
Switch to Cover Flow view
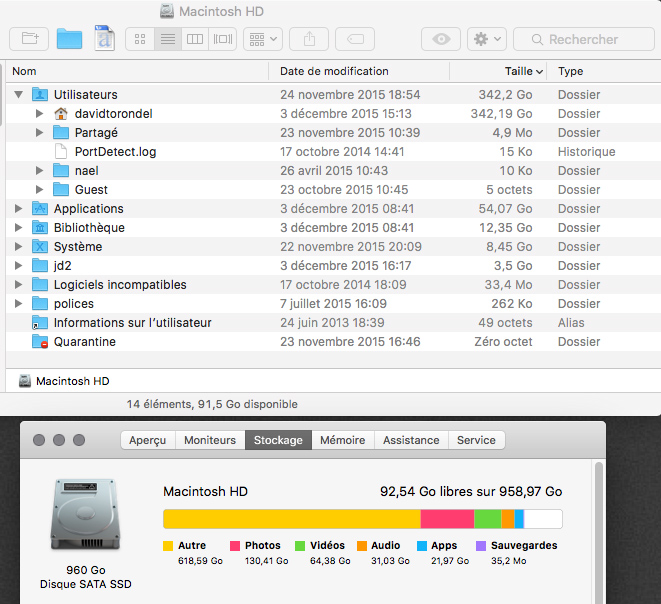[x=223, y=39]
